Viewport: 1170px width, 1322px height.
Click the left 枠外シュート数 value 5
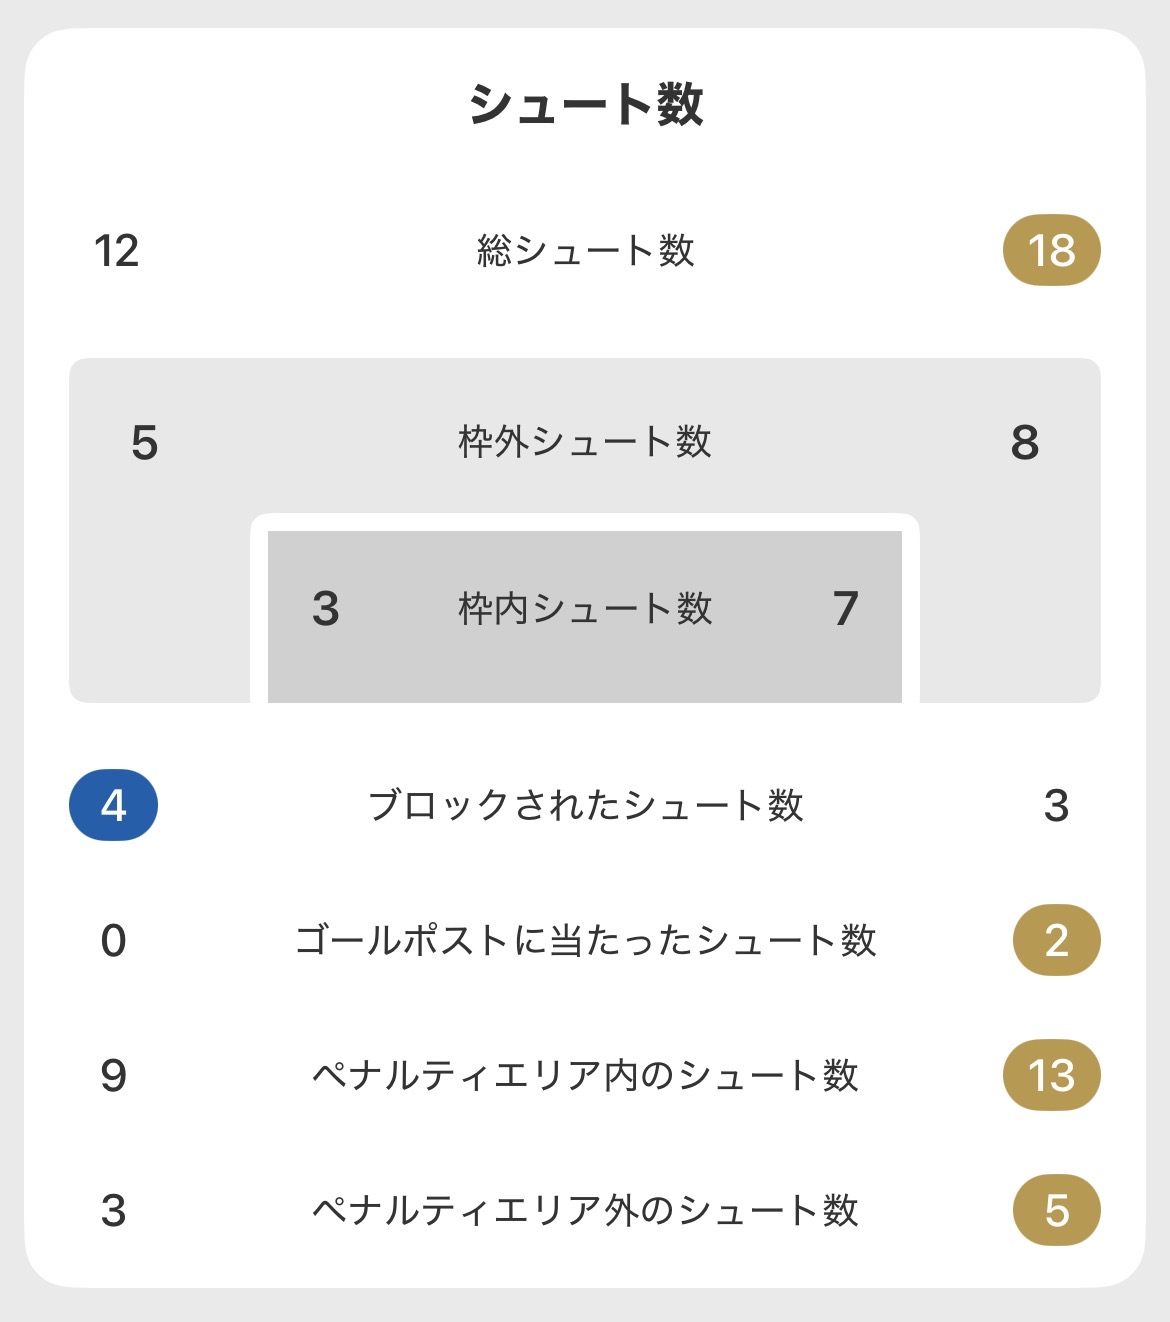(x=144, y=442)
